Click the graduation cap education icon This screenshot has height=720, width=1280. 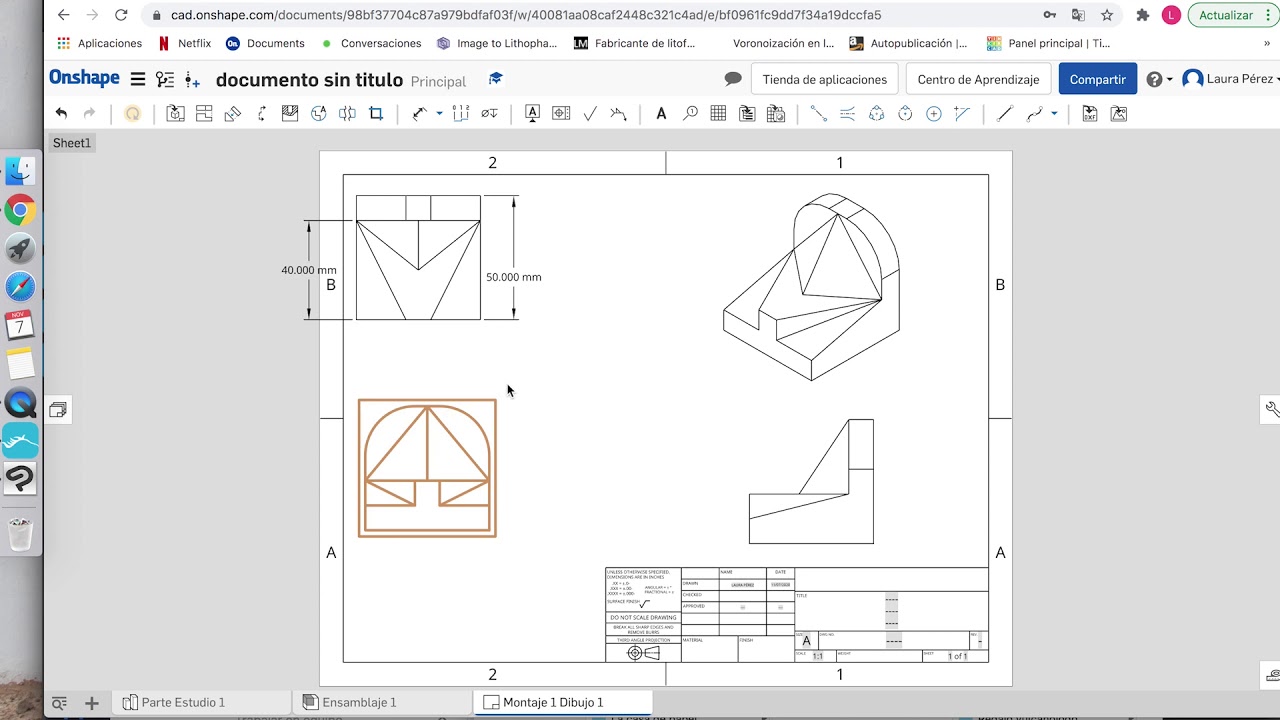(495, 79)
